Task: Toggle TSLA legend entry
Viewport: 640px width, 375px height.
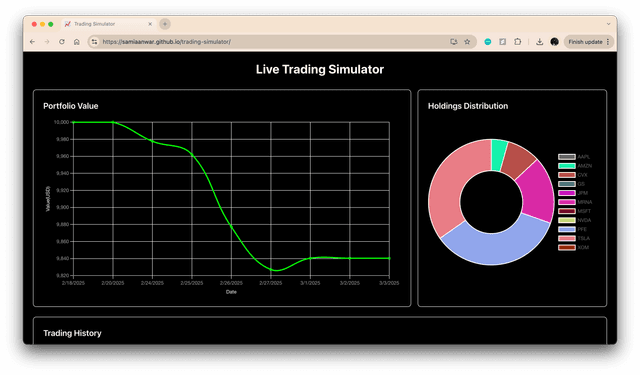Action: coord(574,238)
